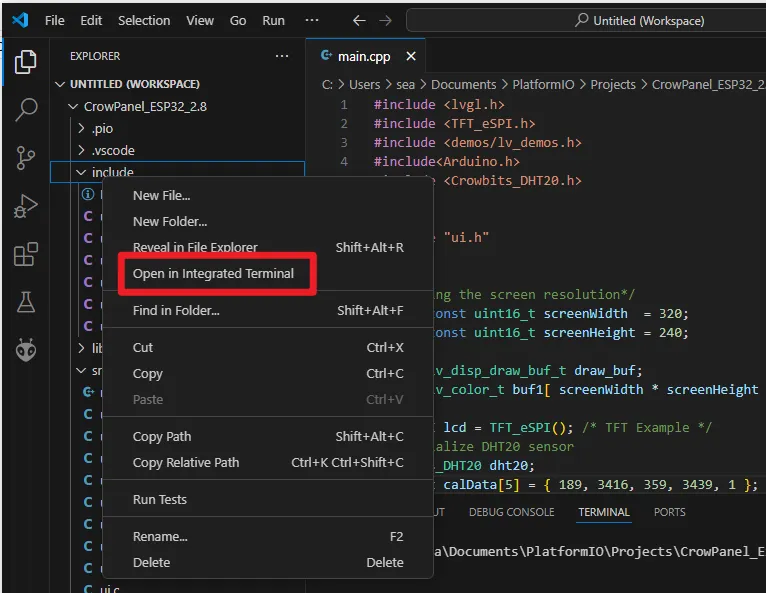Close the main.cpp editor tab
This screenshot has width=766, height=593.
(x=410, y=57)
